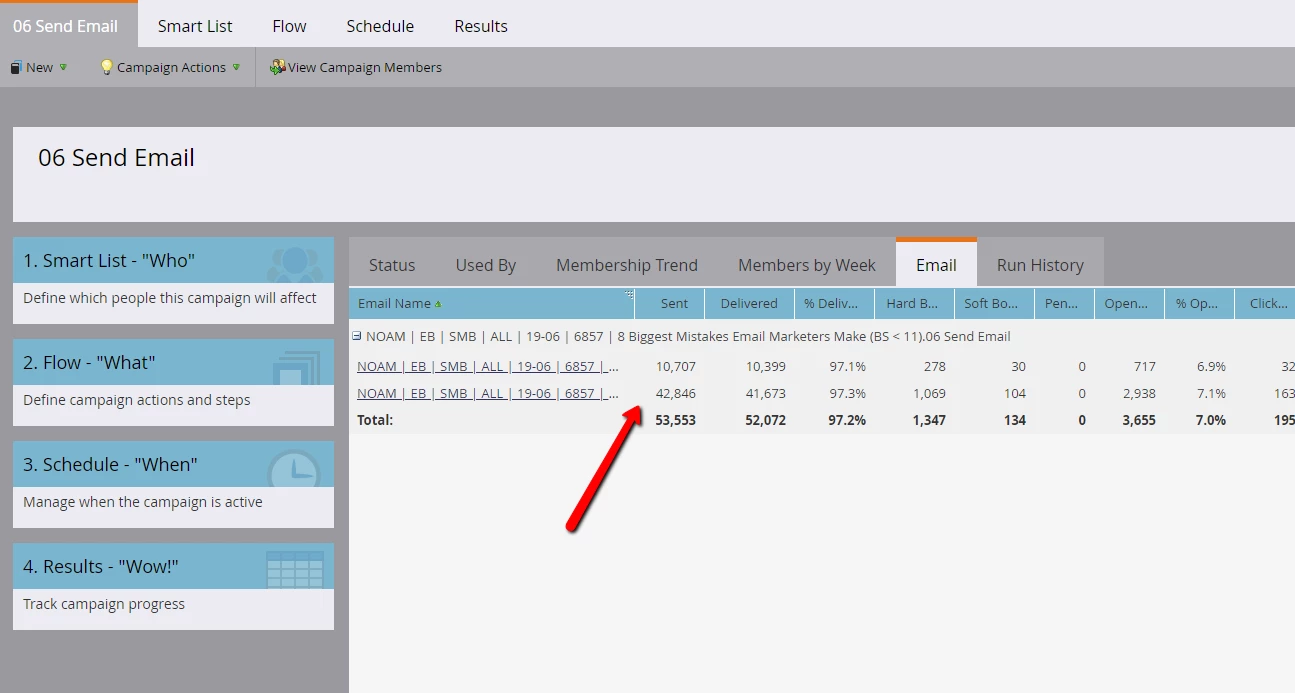Click the Flow stacked squares icon

(295, 367)
